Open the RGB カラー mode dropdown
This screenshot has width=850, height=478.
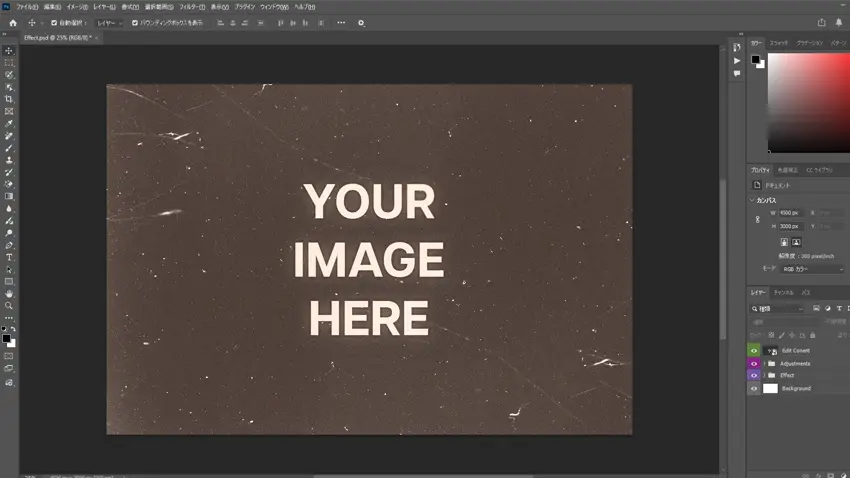(811, 268)
